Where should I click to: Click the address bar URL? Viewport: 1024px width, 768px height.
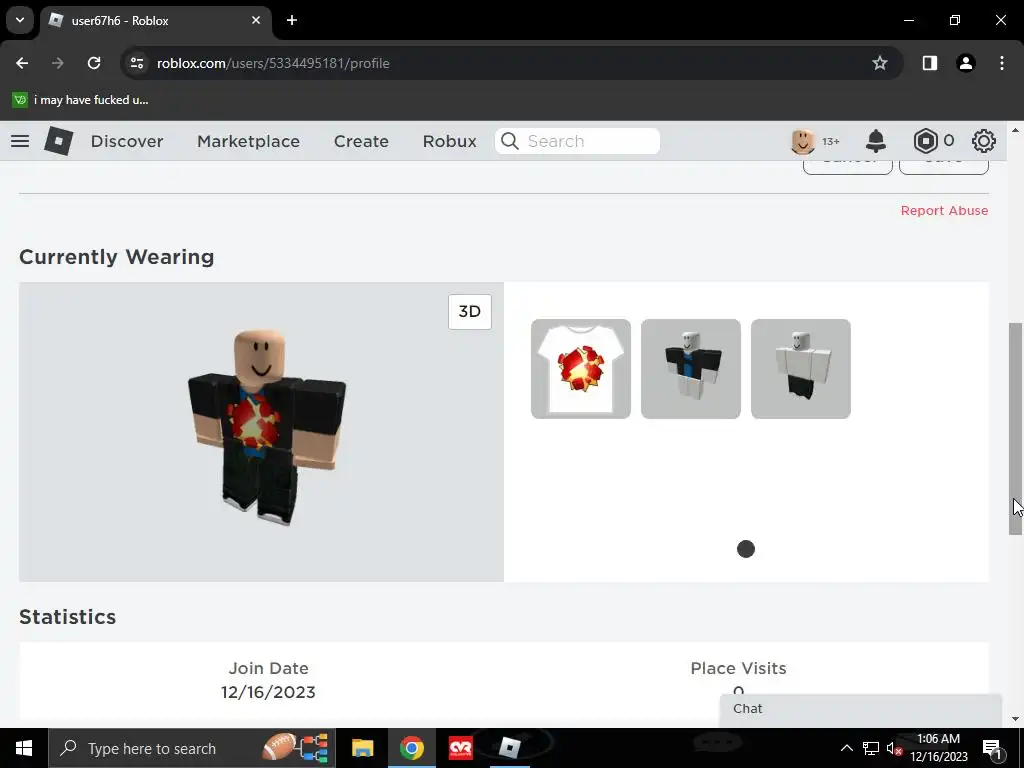tap(273, 63)
